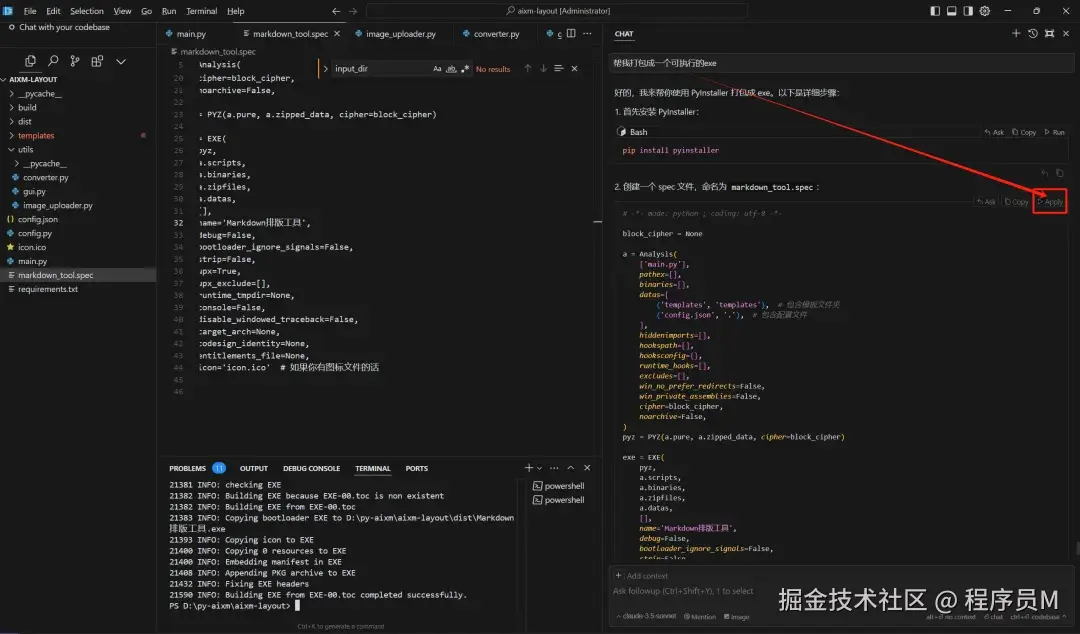Open the Source Control view
Image resolution: width=1080 pixels, height=634 pixels.
point(75,61)
